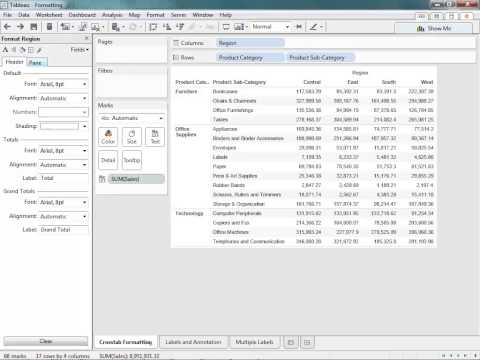
Task: Click the Totals Label input field
Action: 64,178
